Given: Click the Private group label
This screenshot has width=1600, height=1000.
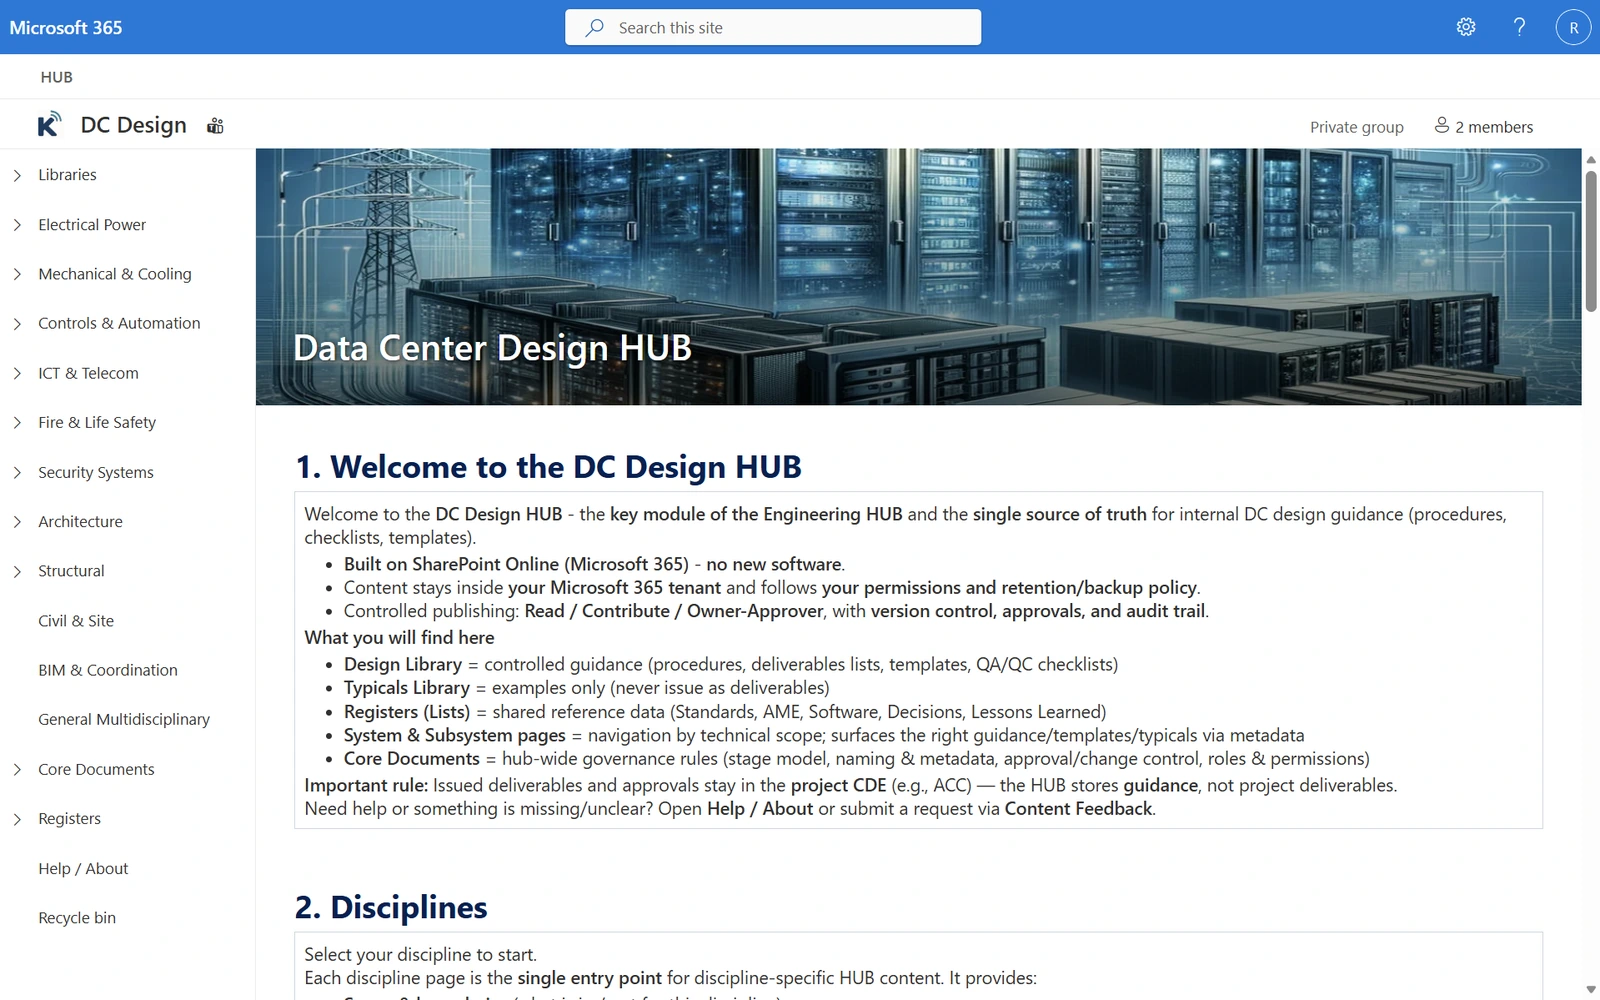Looking at the screenshot, I should coord(1355,126).
